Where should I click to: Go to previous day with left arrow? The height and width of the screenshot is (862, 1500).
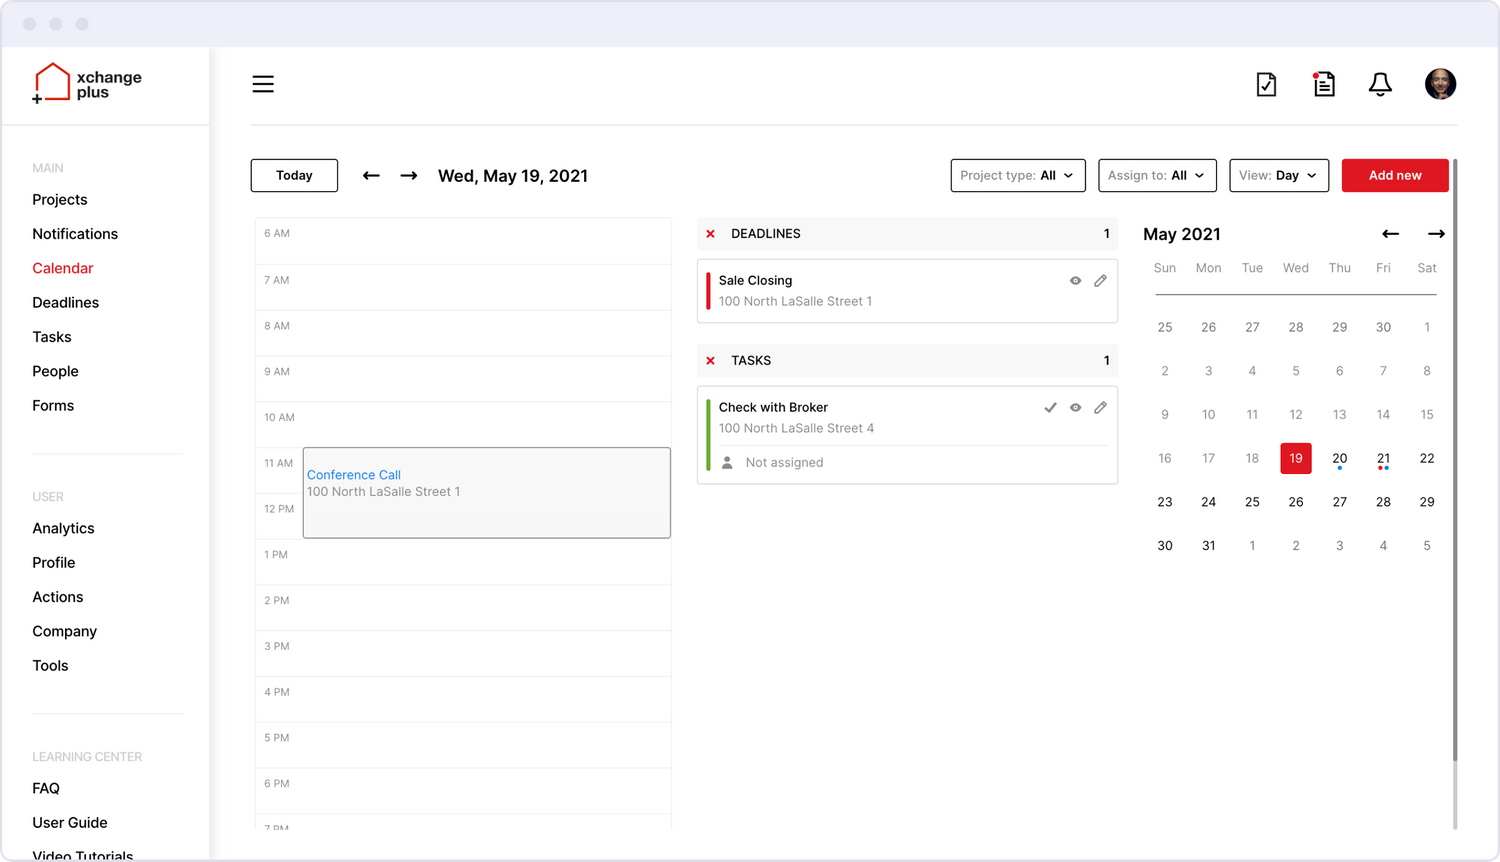click(371, 176)
